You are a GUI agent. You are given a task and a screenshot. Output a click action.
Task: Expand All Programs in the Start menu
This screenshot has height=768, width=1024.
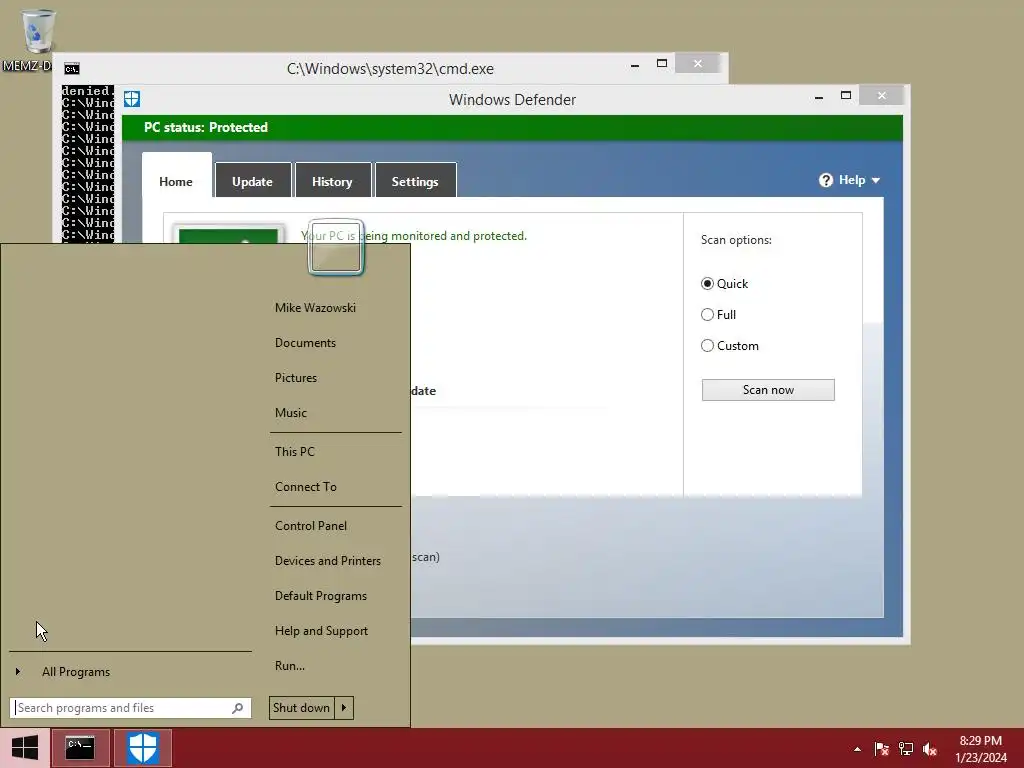coord(76,671)
